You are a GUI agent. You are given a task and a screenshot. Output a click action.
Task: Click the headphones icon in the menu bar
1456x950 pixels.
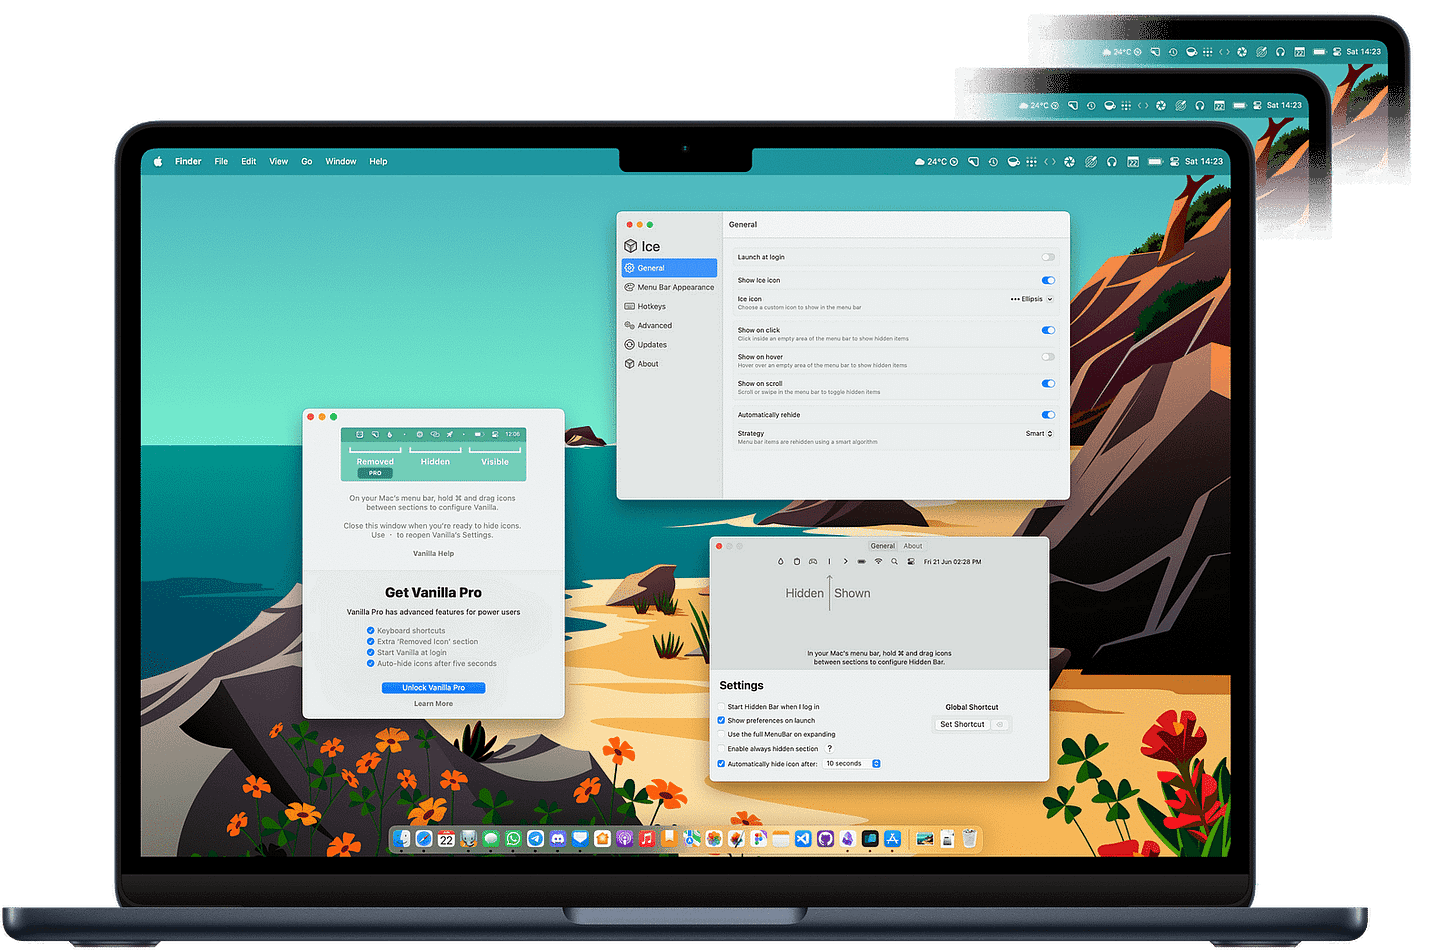[1112, 161]
